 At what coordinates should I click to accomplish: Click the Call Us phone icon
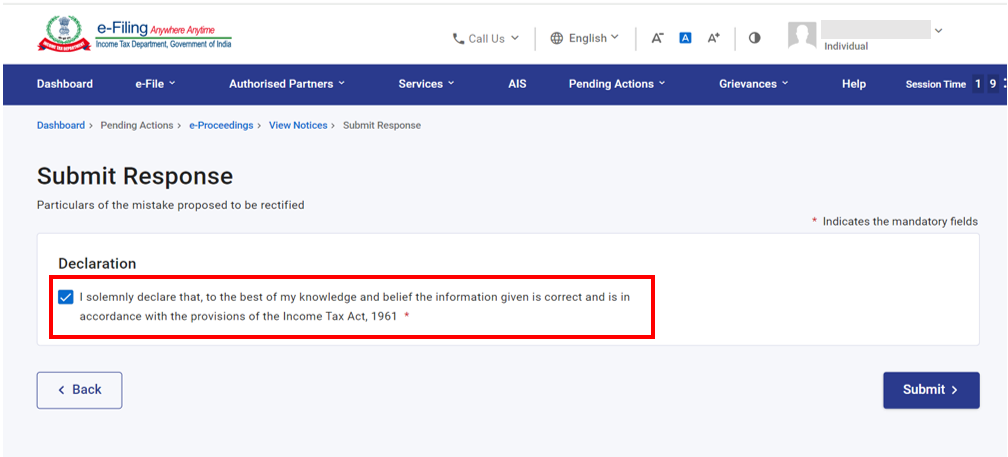(x=458, y=38)
